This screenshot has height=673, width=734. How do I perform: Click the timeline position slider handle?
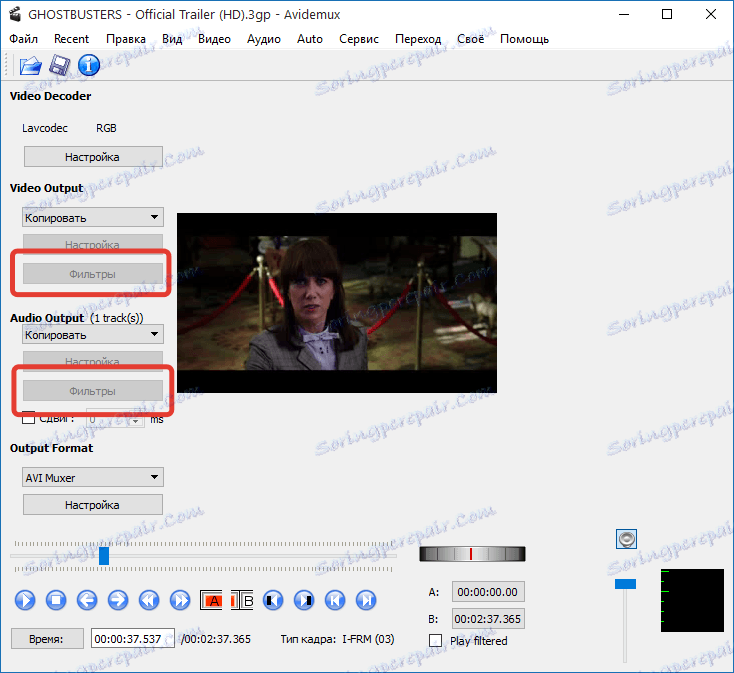tap(104, 556)
